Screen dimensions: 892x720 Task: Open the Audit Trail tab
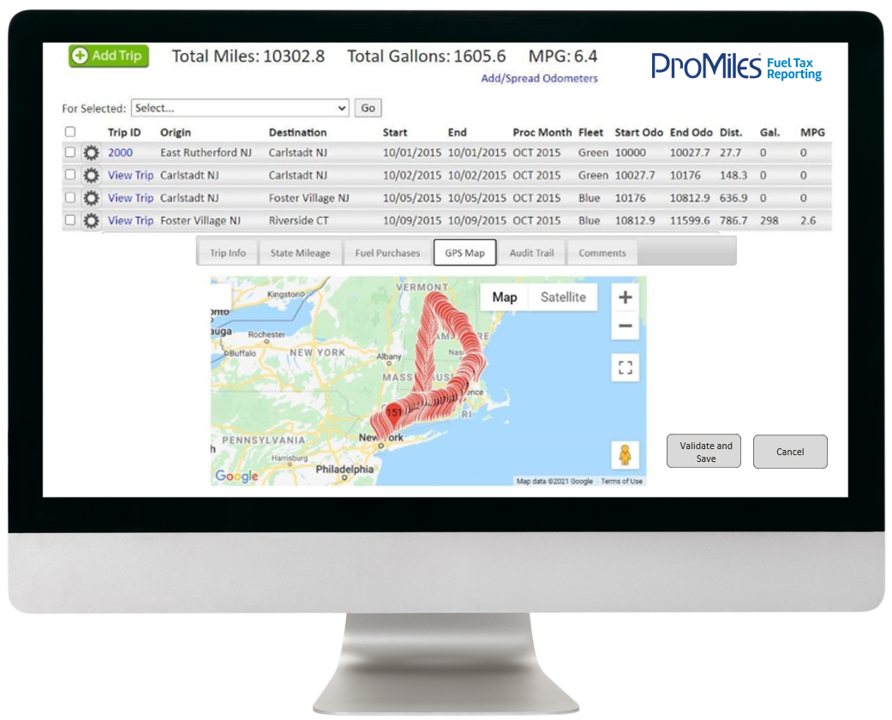point(531,253)
